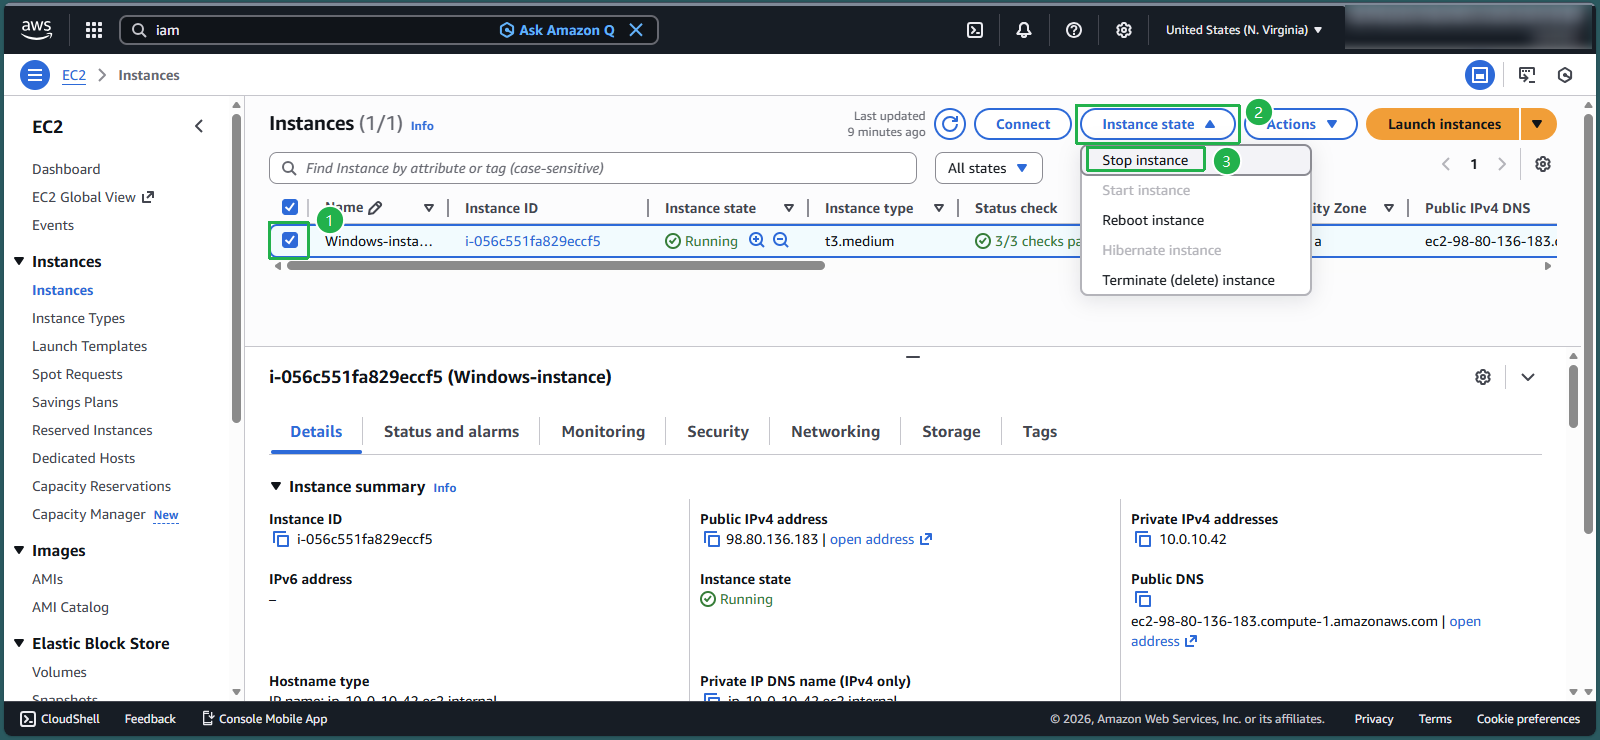Click the panel resize handle bar
The image size is (1600, 740).
click(x=913, y=356)
